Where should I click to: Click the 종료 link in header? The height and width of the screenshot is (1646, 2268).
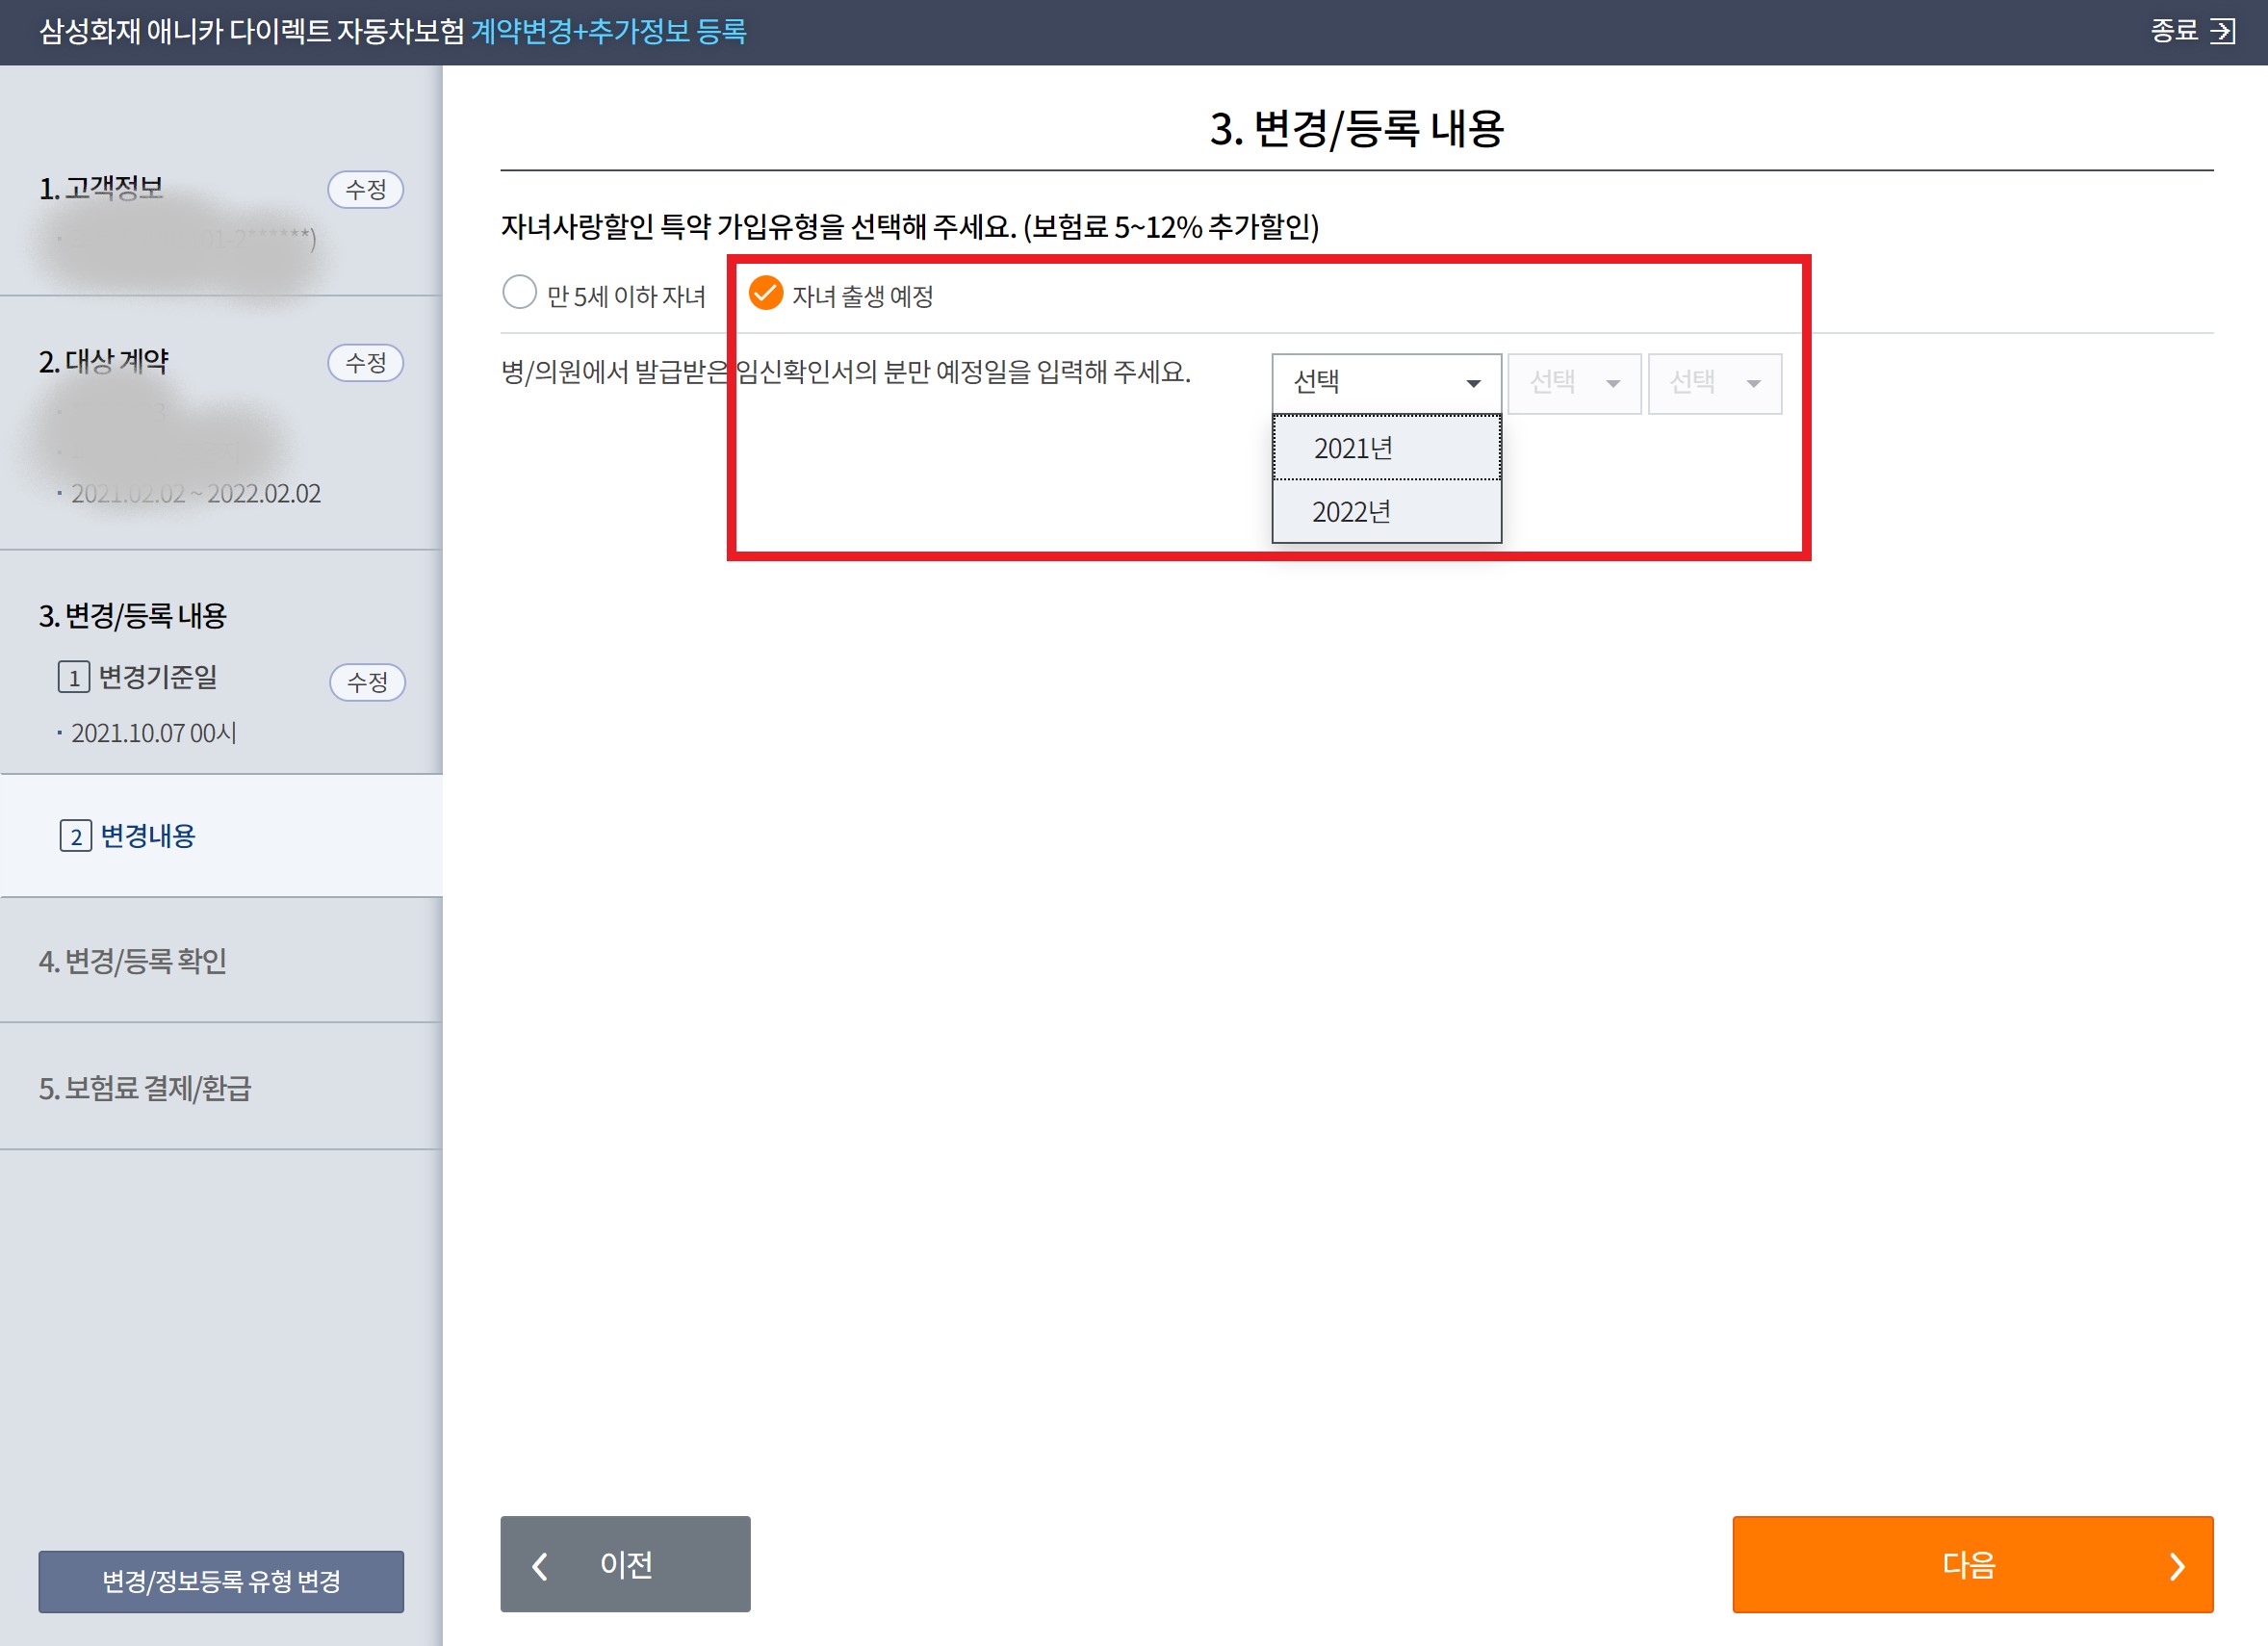point(2174,31)
